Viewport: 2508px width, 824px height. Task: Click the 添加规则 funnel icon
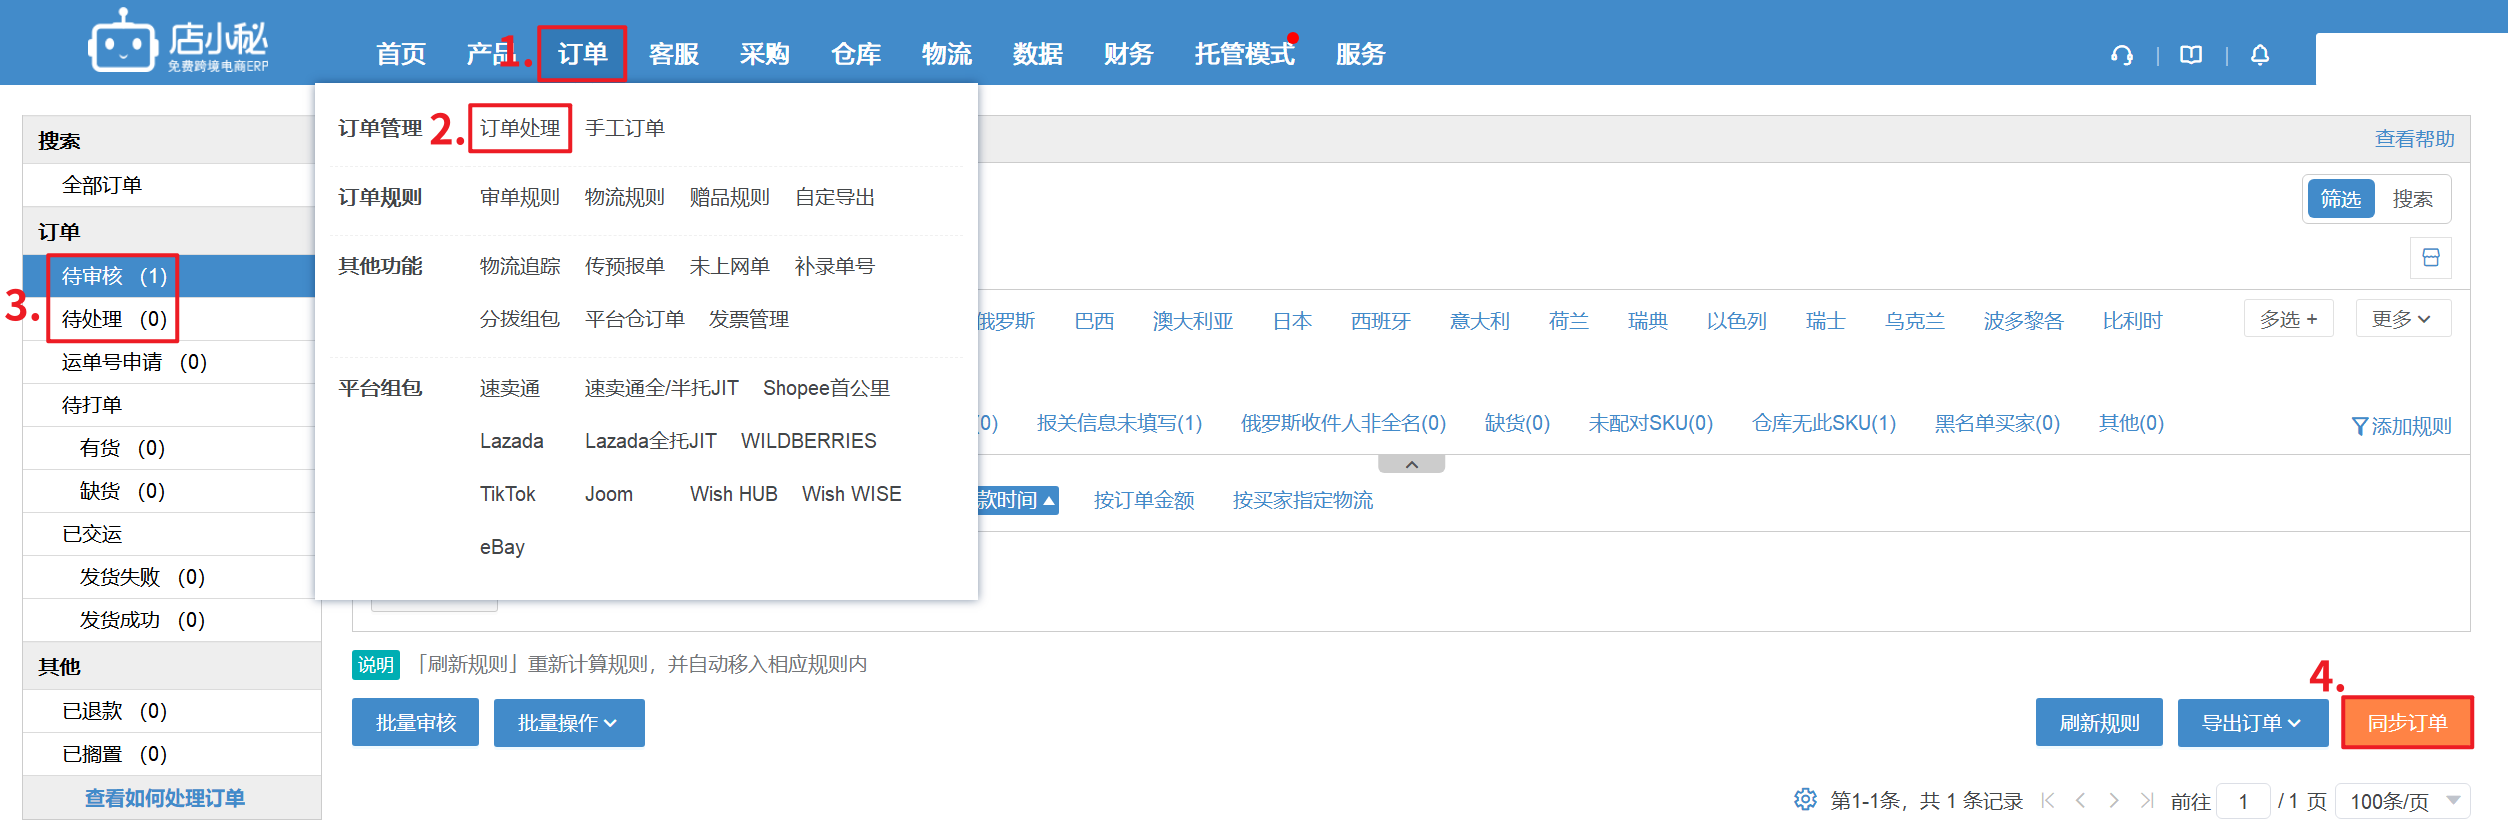[2360, 427]
